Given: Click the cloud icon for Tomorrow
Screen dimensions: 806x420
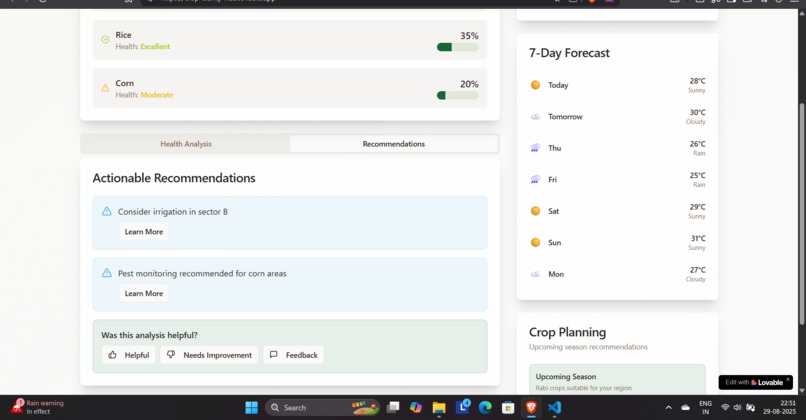Looking at the screenshot, I should 535,117.
